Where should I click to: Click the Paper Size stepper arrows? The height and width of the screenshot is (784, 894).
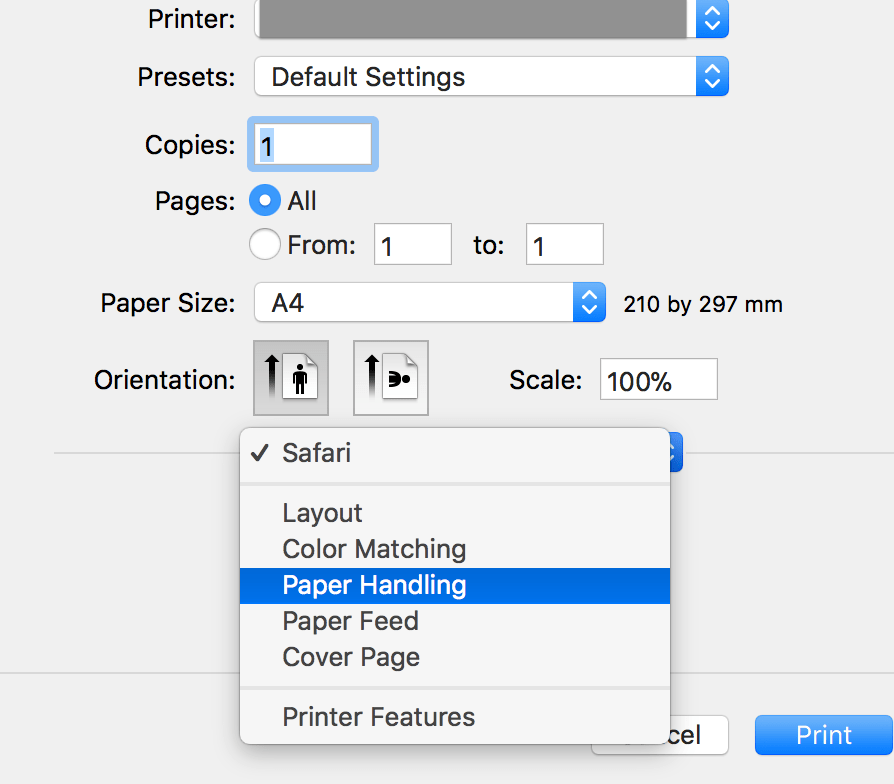(589, 302)
